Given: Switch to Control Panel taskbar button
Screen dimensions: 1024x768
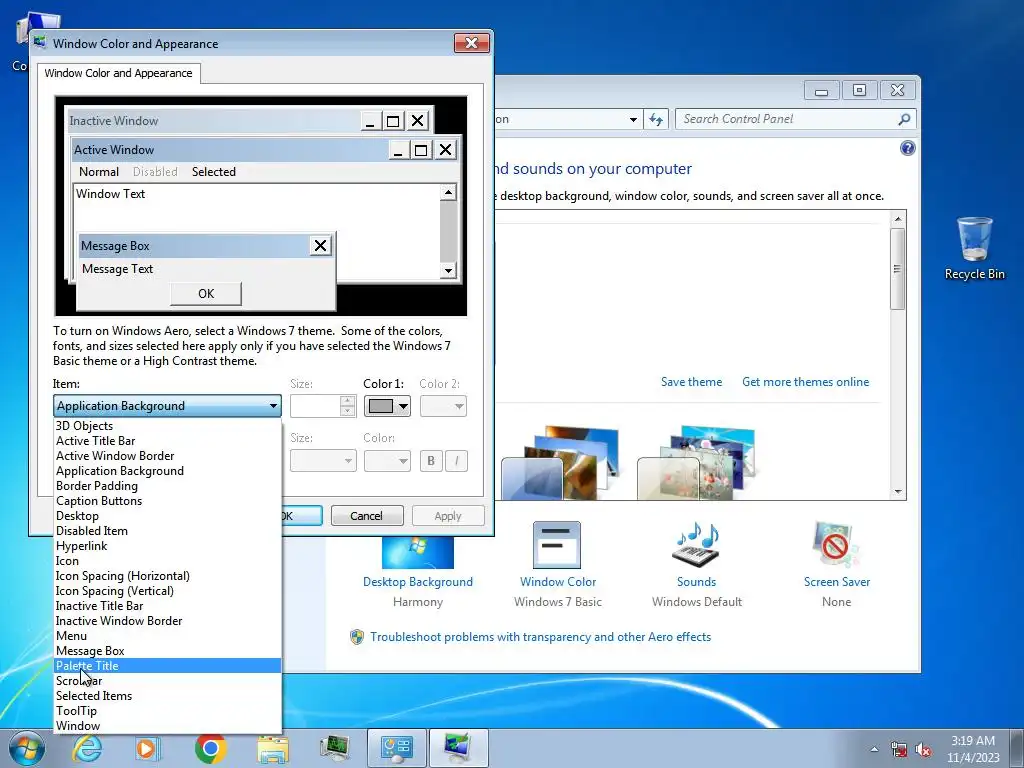Looking at the screenshot, I should [x=397, y=748].
